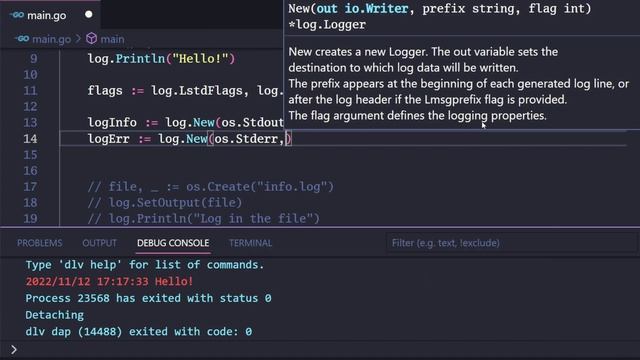Click the main symbol cube icon in breadcrumb
The height and width of the screenshot is (360, 640).
click(91, 38)
